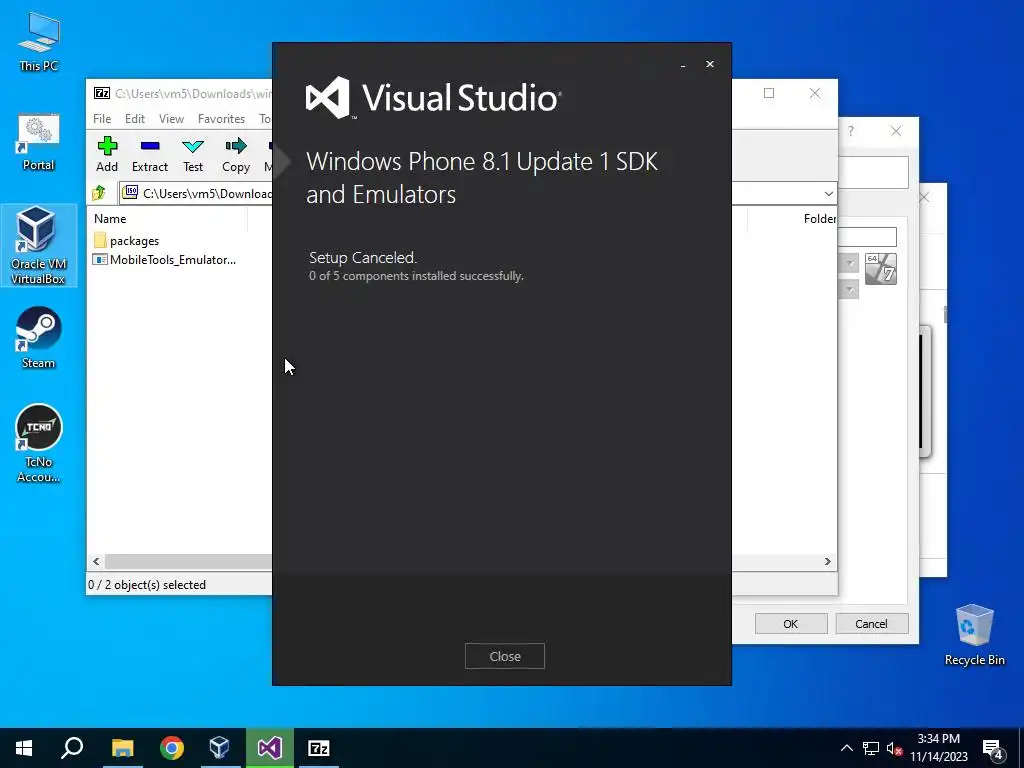
Task: Open the Portal desktop shortcut
Action: click(x=39, y=142)
